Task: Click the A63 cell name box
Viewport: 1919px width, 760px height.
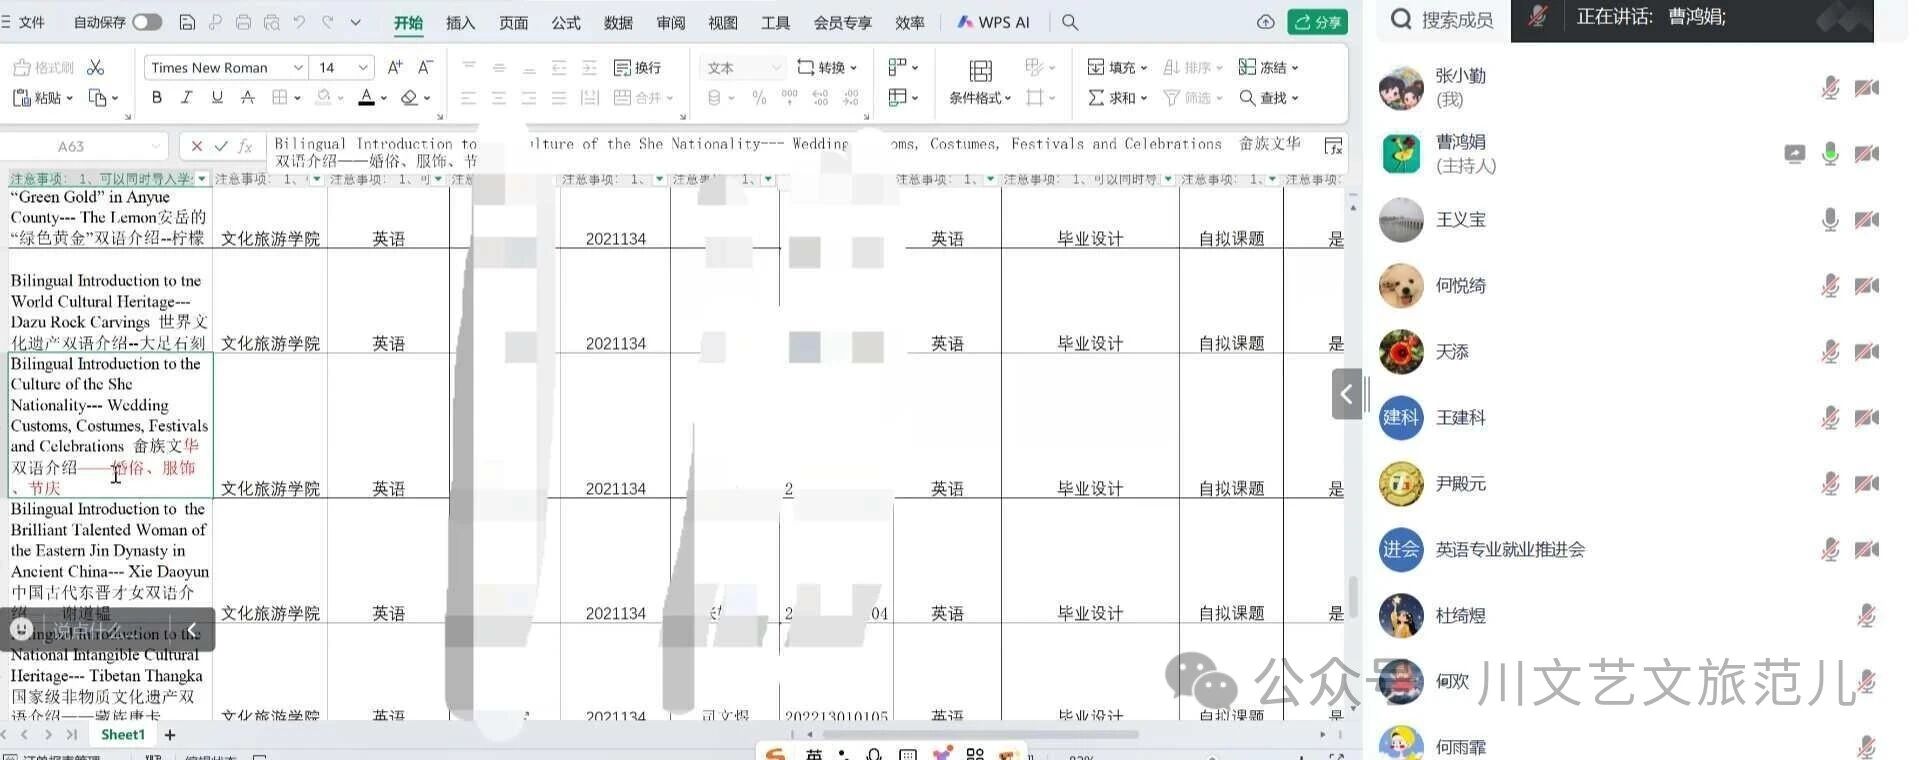Action: tap(82, 146)
